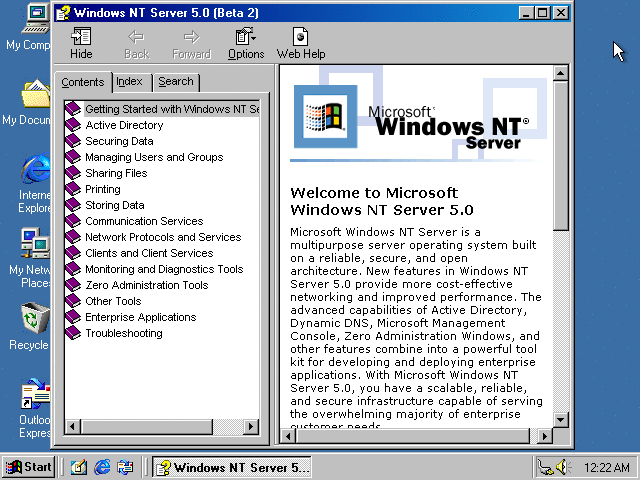The width and height of the screenshot is (640, 480).
Task: Select the Storing Data topic
Action: click(x=115, y=205)
